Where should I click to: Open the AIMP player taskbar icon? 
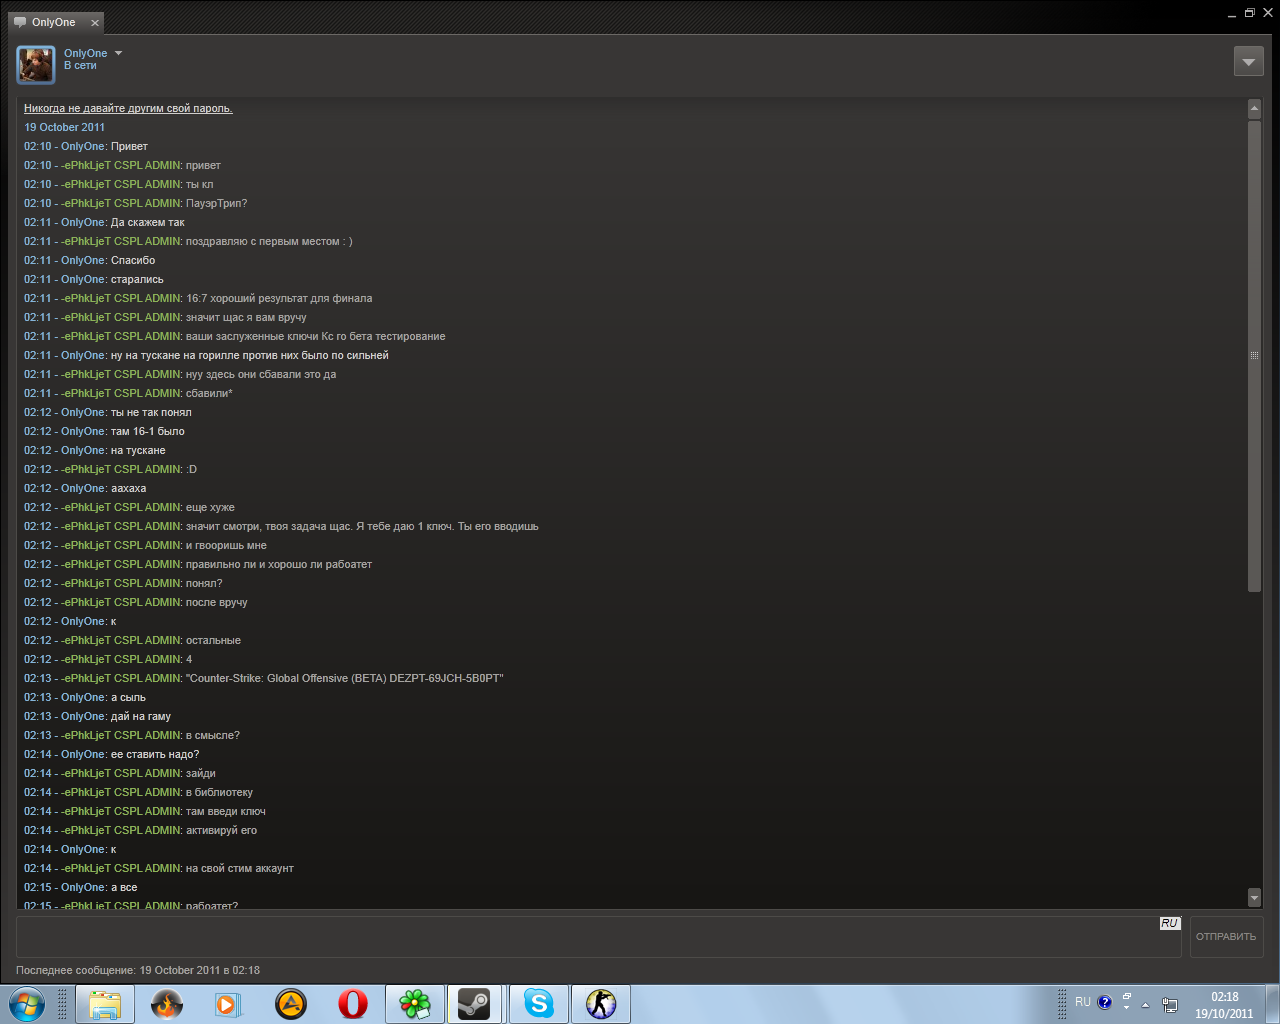[x=291, y=1004]
